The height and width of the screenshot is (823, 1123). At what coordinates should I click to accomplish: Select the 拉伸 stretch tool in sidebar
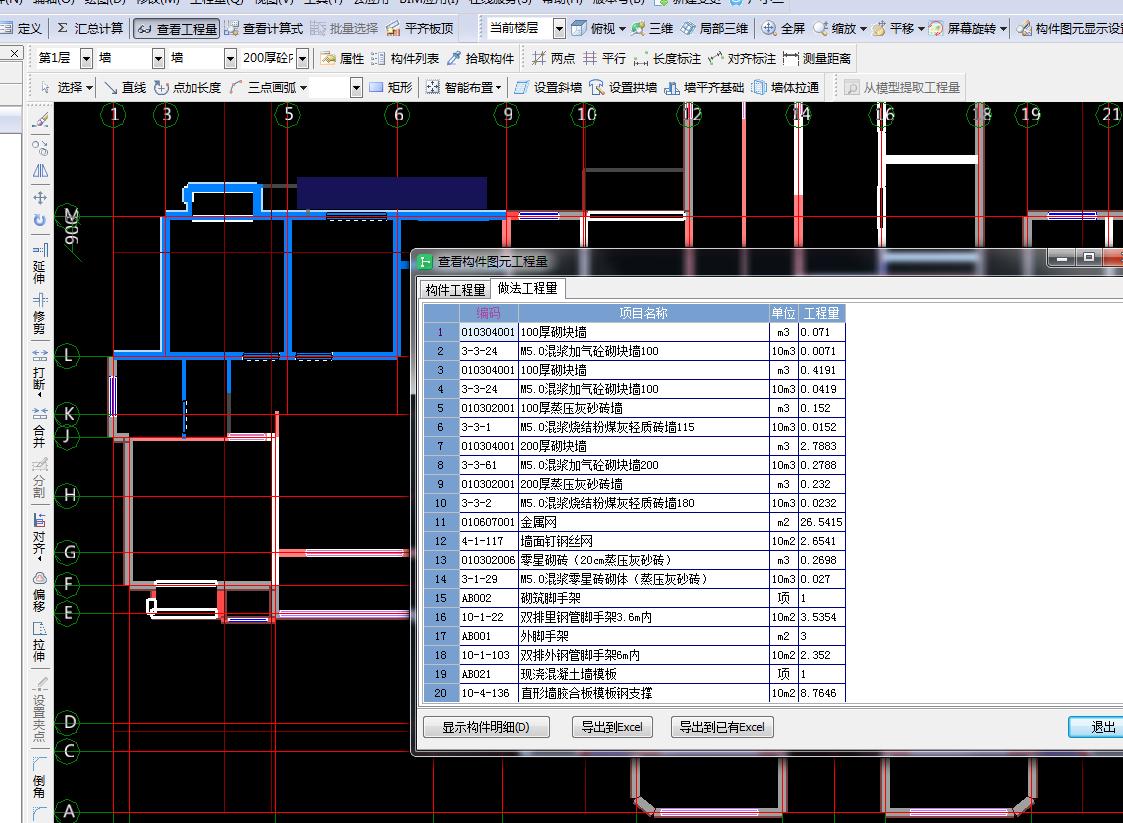tap(39, 642)
